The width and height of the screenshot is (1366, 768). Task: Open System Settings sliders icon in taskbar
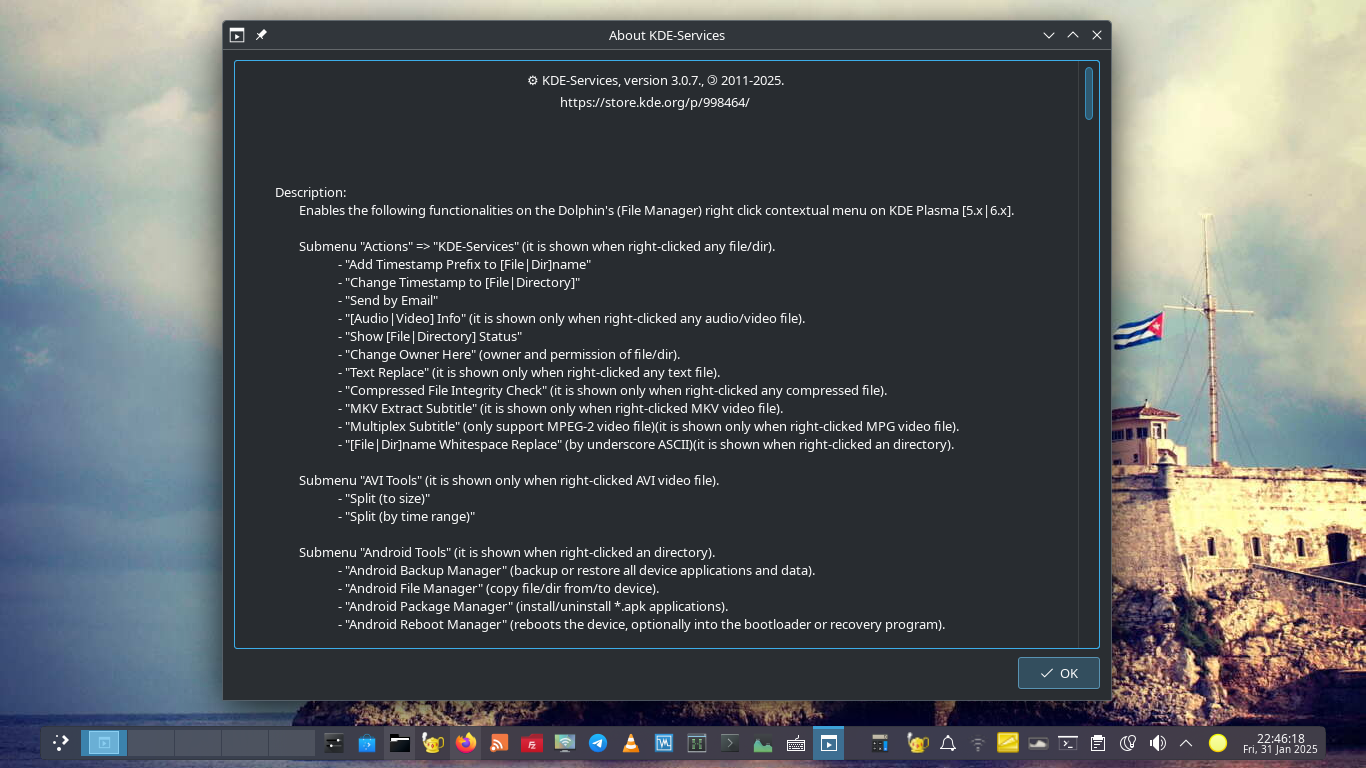tap(334, 743)
